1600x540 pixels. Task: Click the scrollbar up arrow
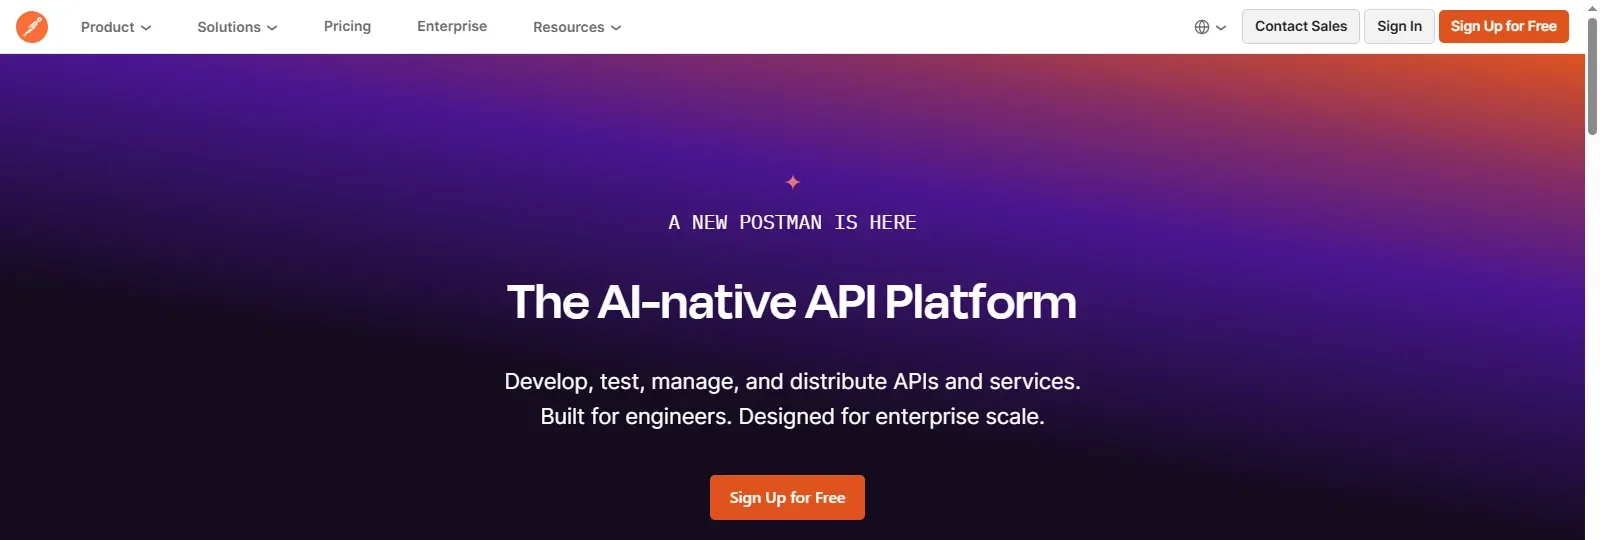[x=1592, y=8]
